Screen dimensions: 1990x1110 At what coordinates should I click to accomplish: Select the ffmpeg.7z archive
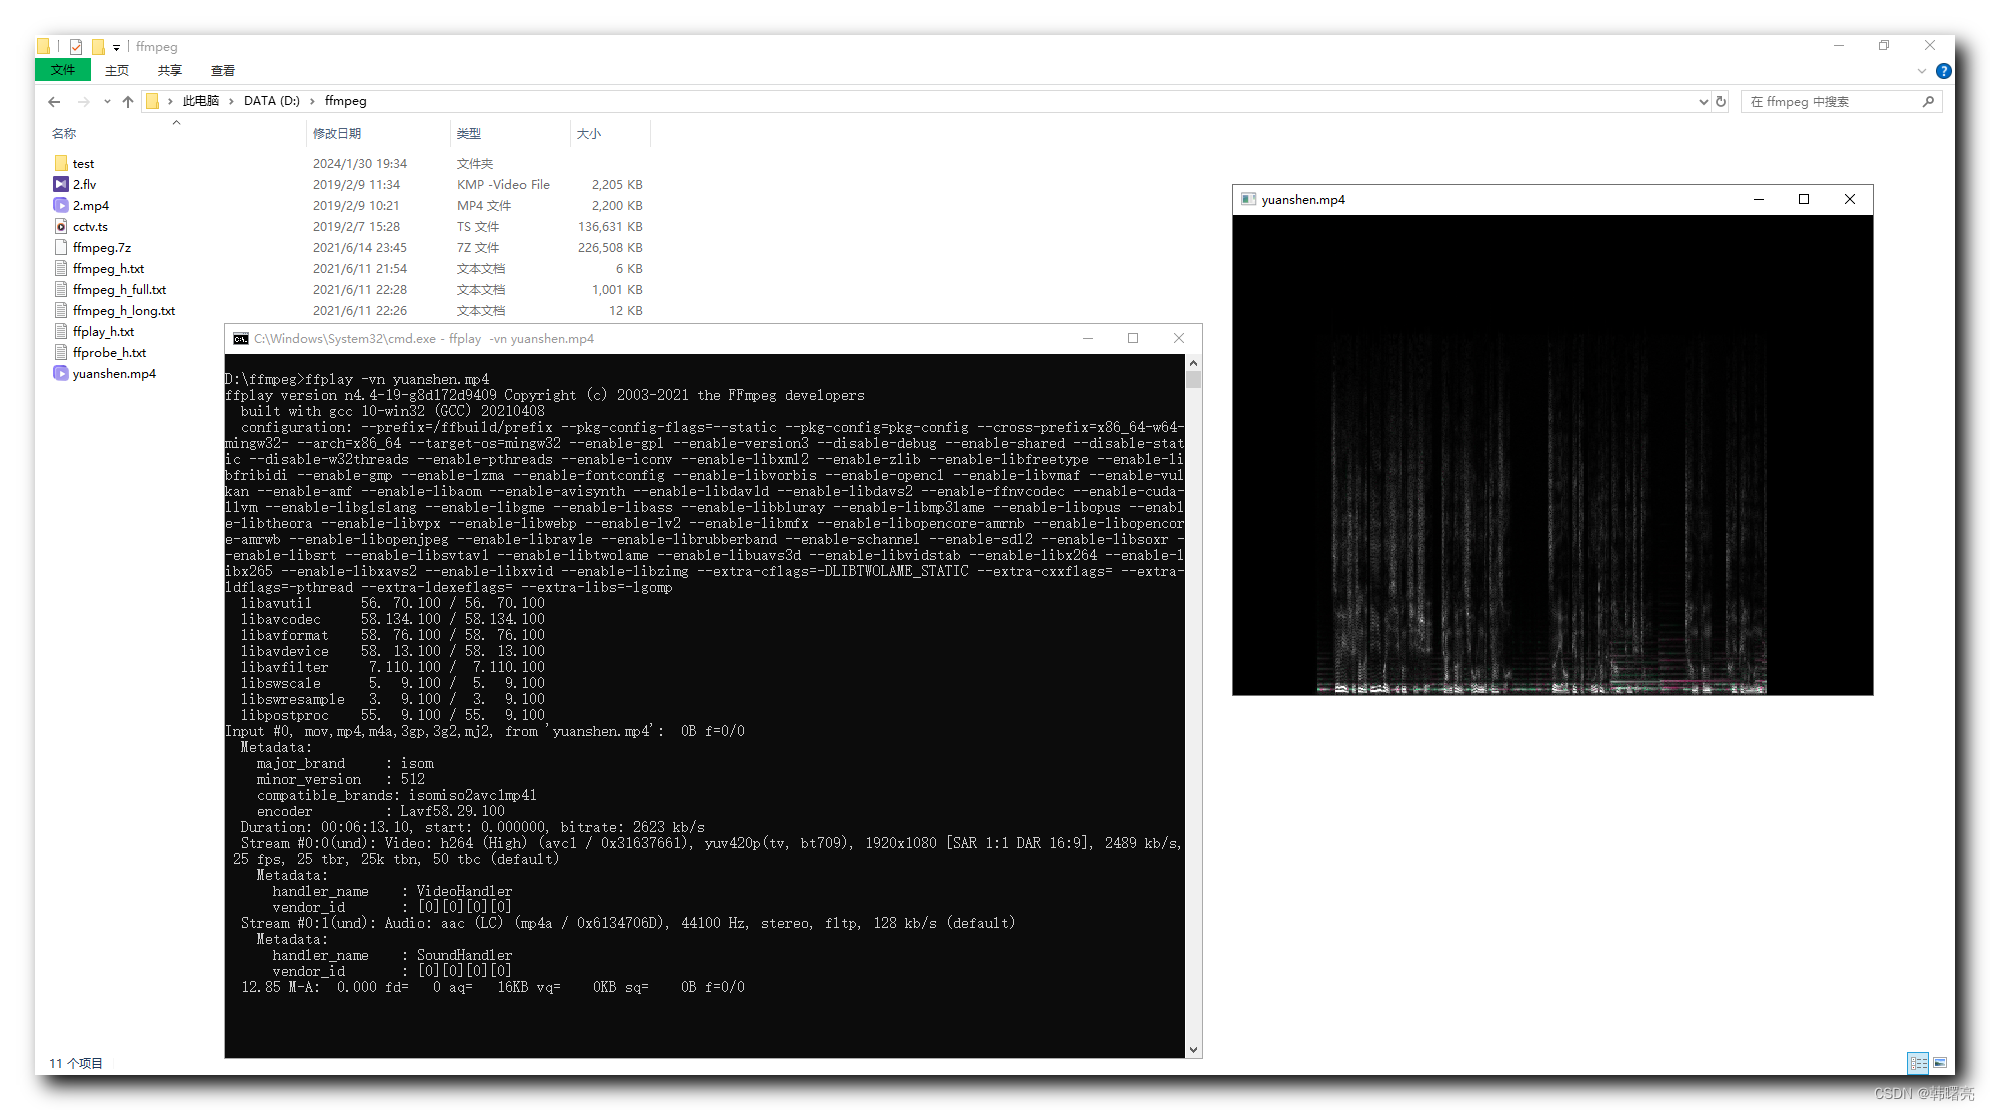click(101, 247)
